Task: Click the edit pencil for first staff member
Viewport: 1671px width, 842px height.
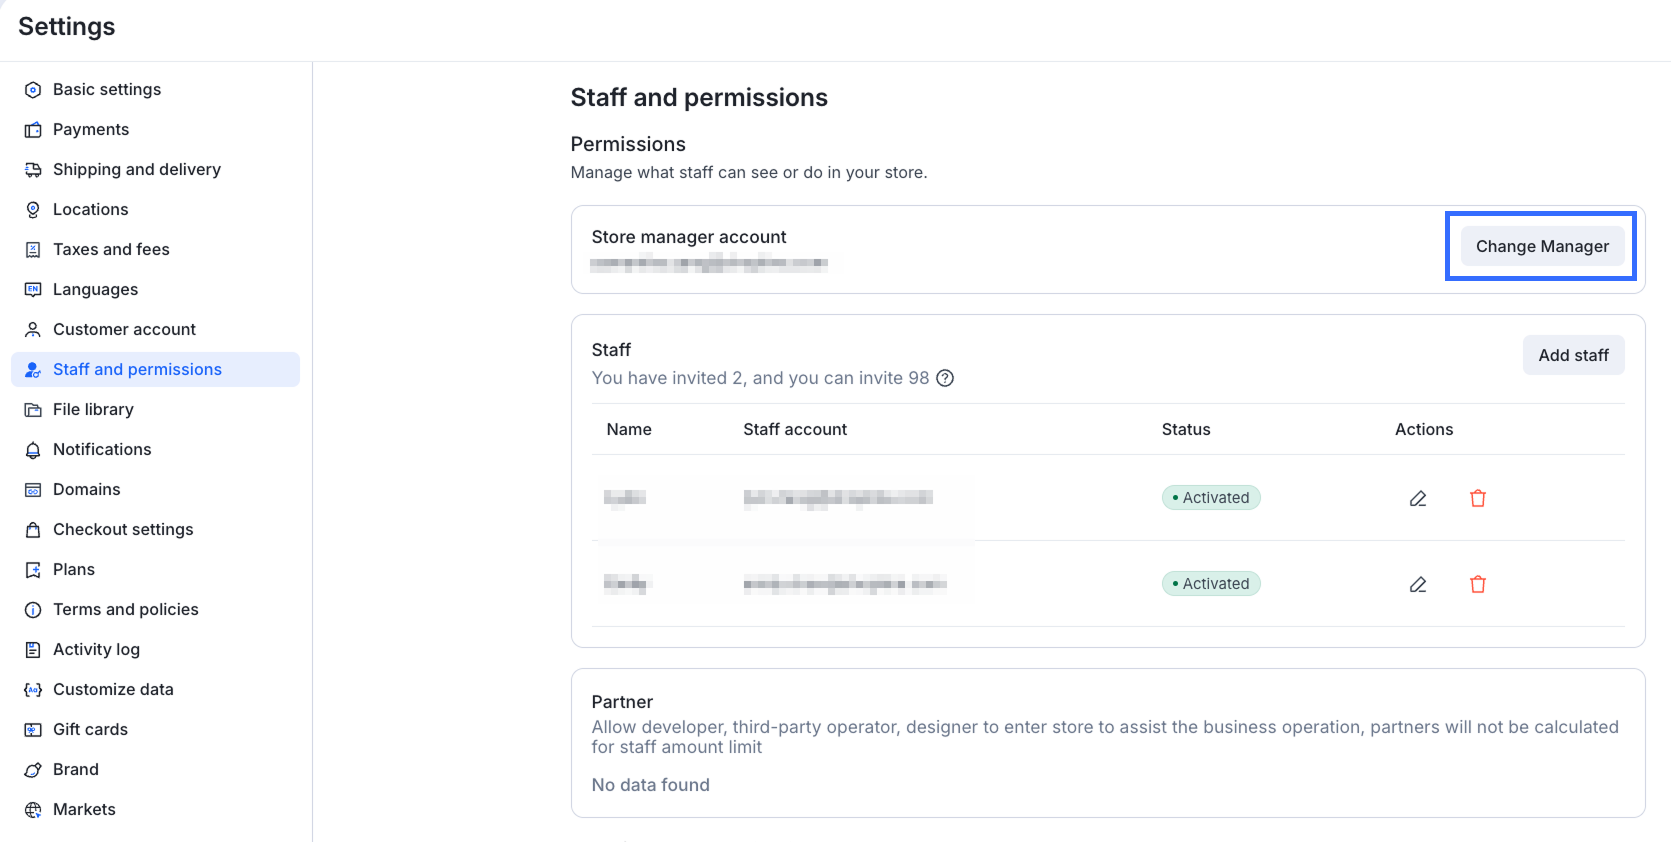Action: 1418,498
